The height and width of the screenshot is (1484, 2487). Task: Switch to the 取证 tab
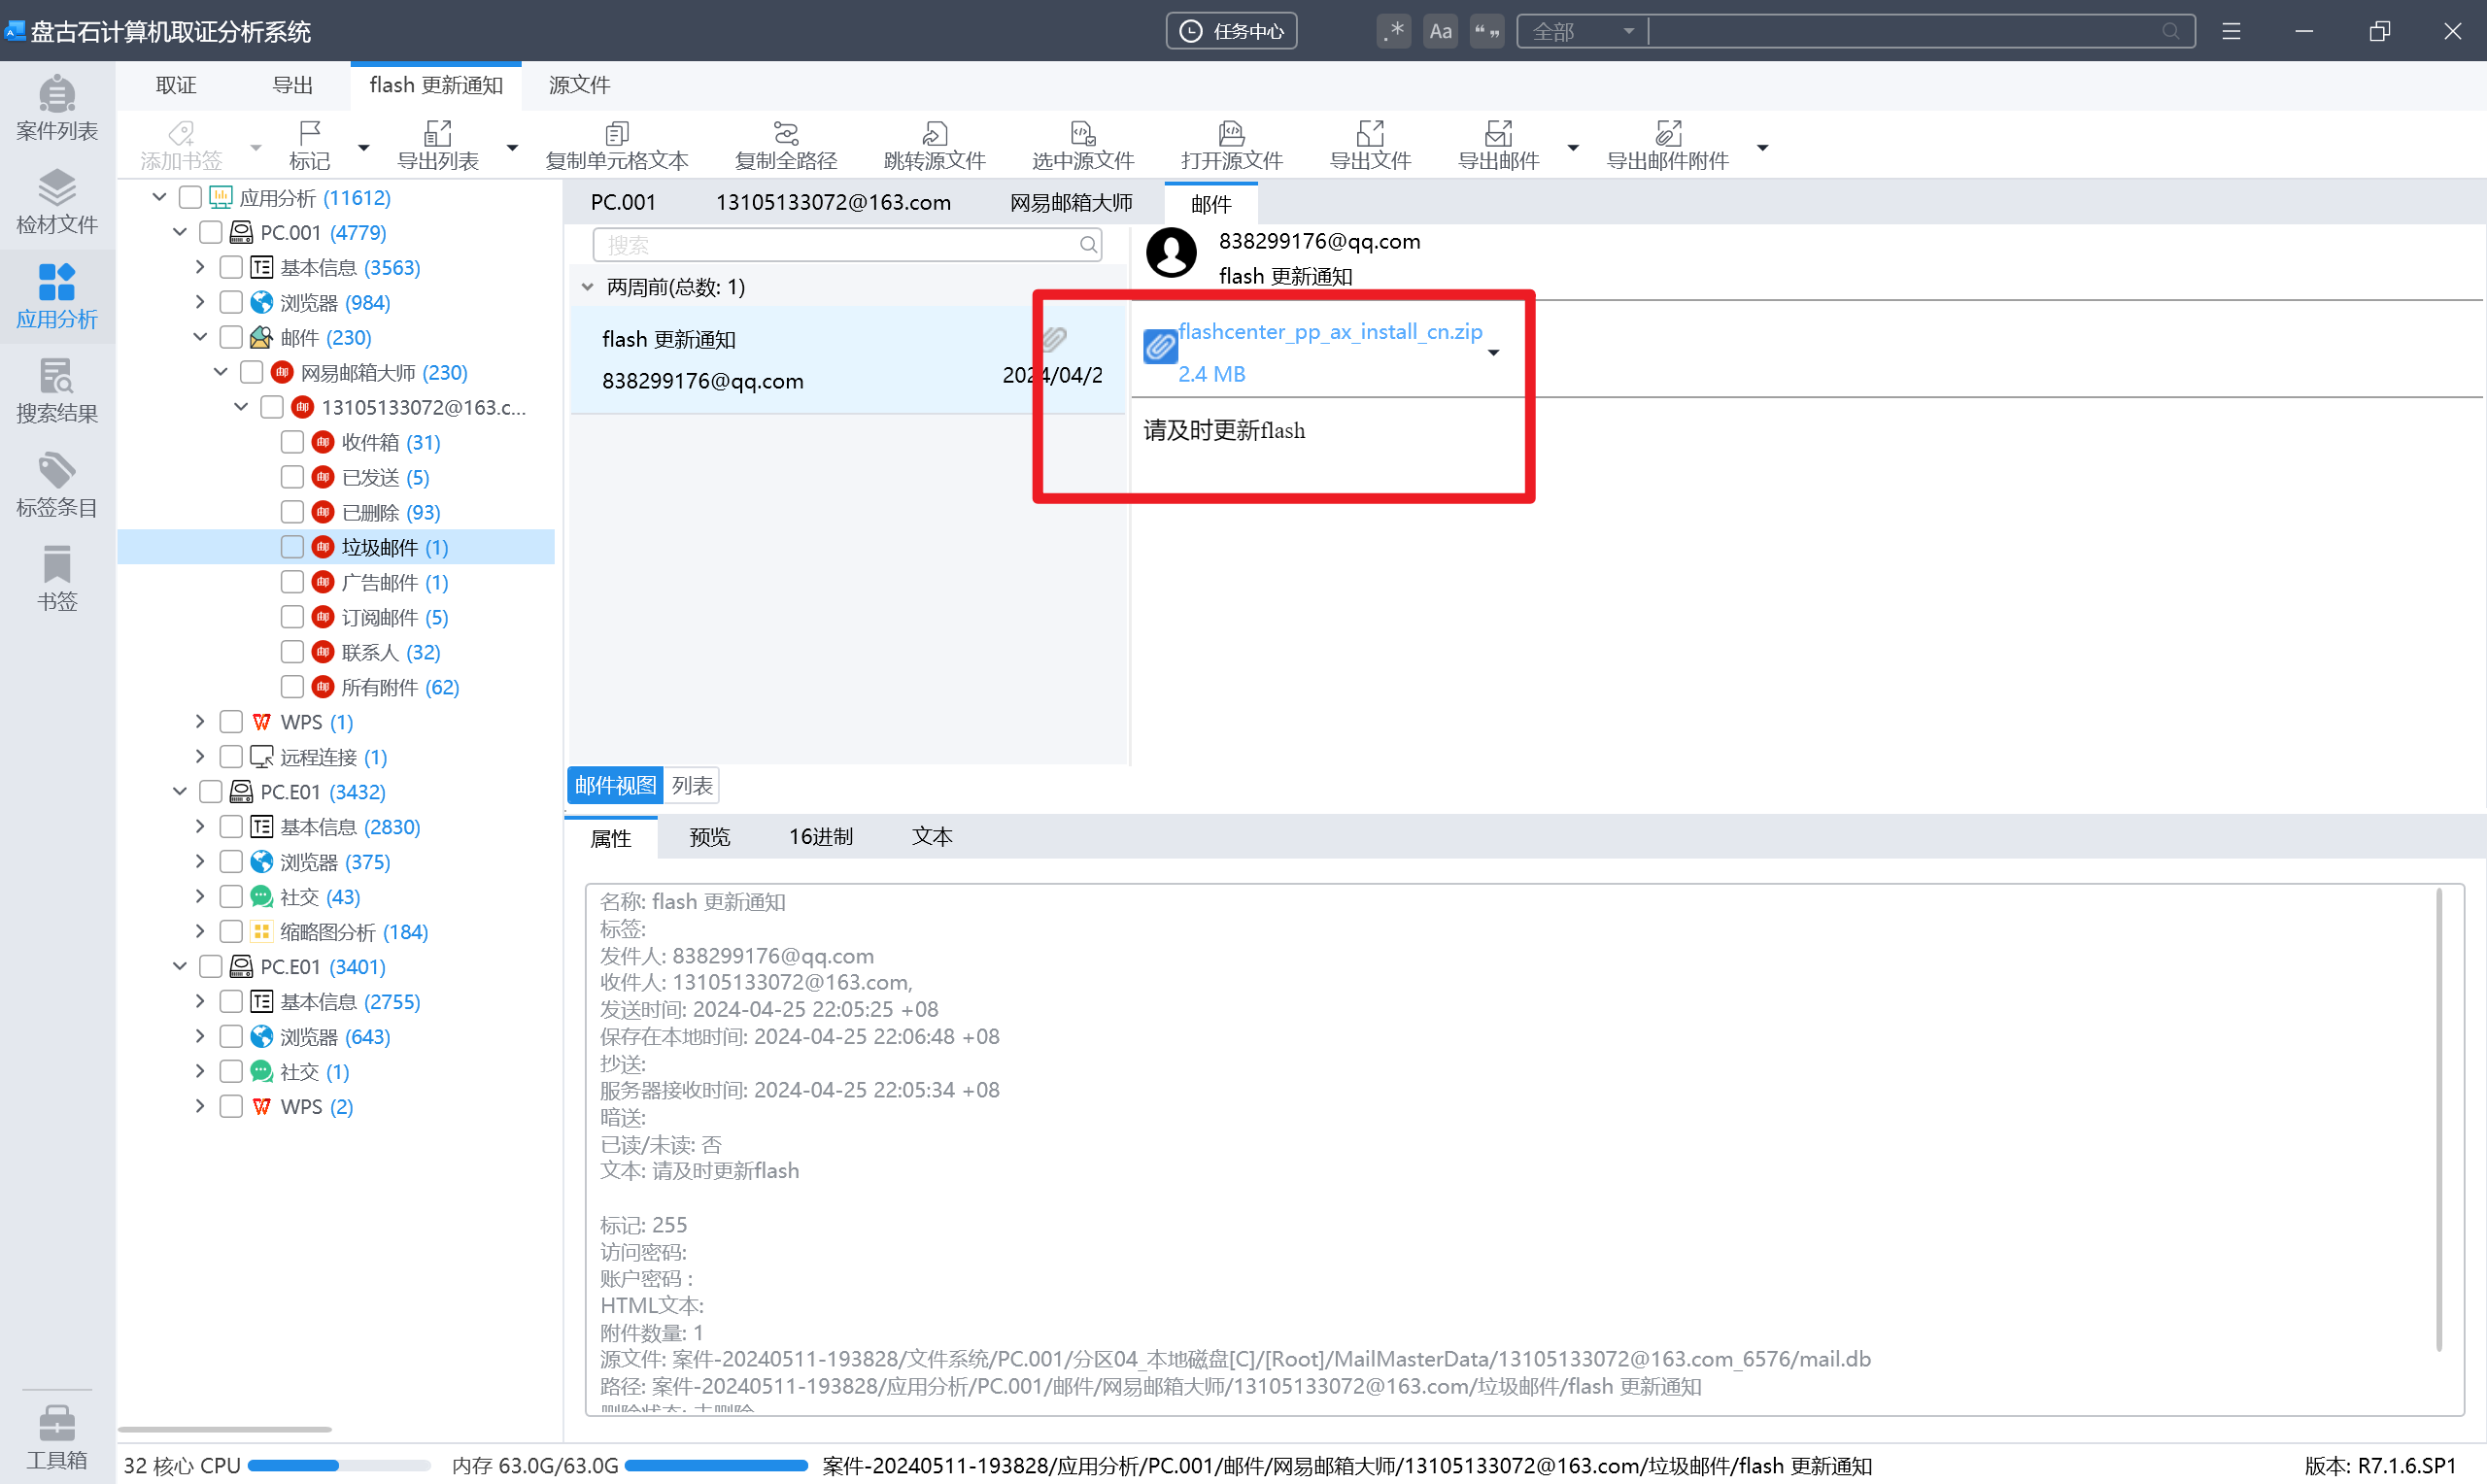(176, 85)
